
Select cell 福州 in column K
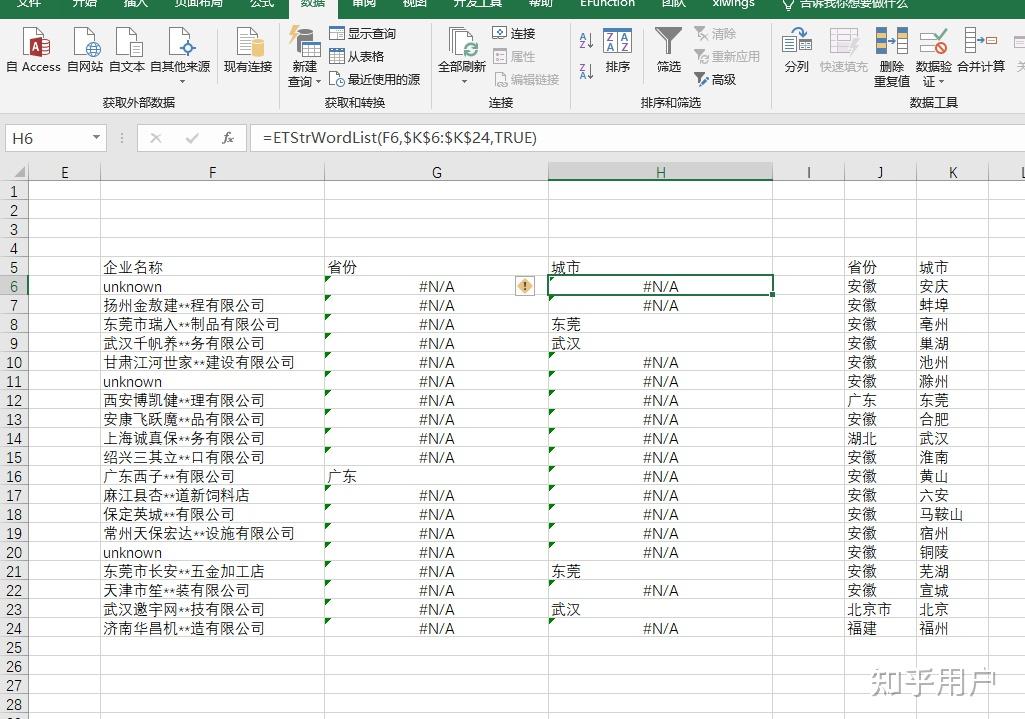point(952,628)
